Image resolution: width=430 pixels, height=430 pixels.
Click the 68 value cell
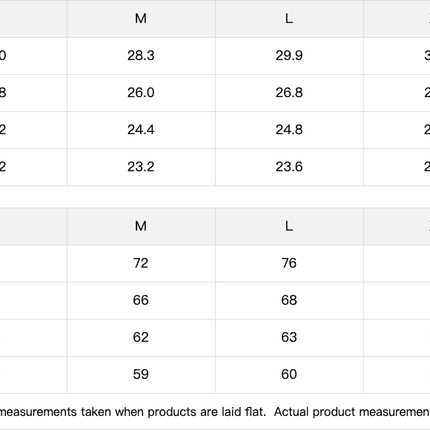click(289, 300)
